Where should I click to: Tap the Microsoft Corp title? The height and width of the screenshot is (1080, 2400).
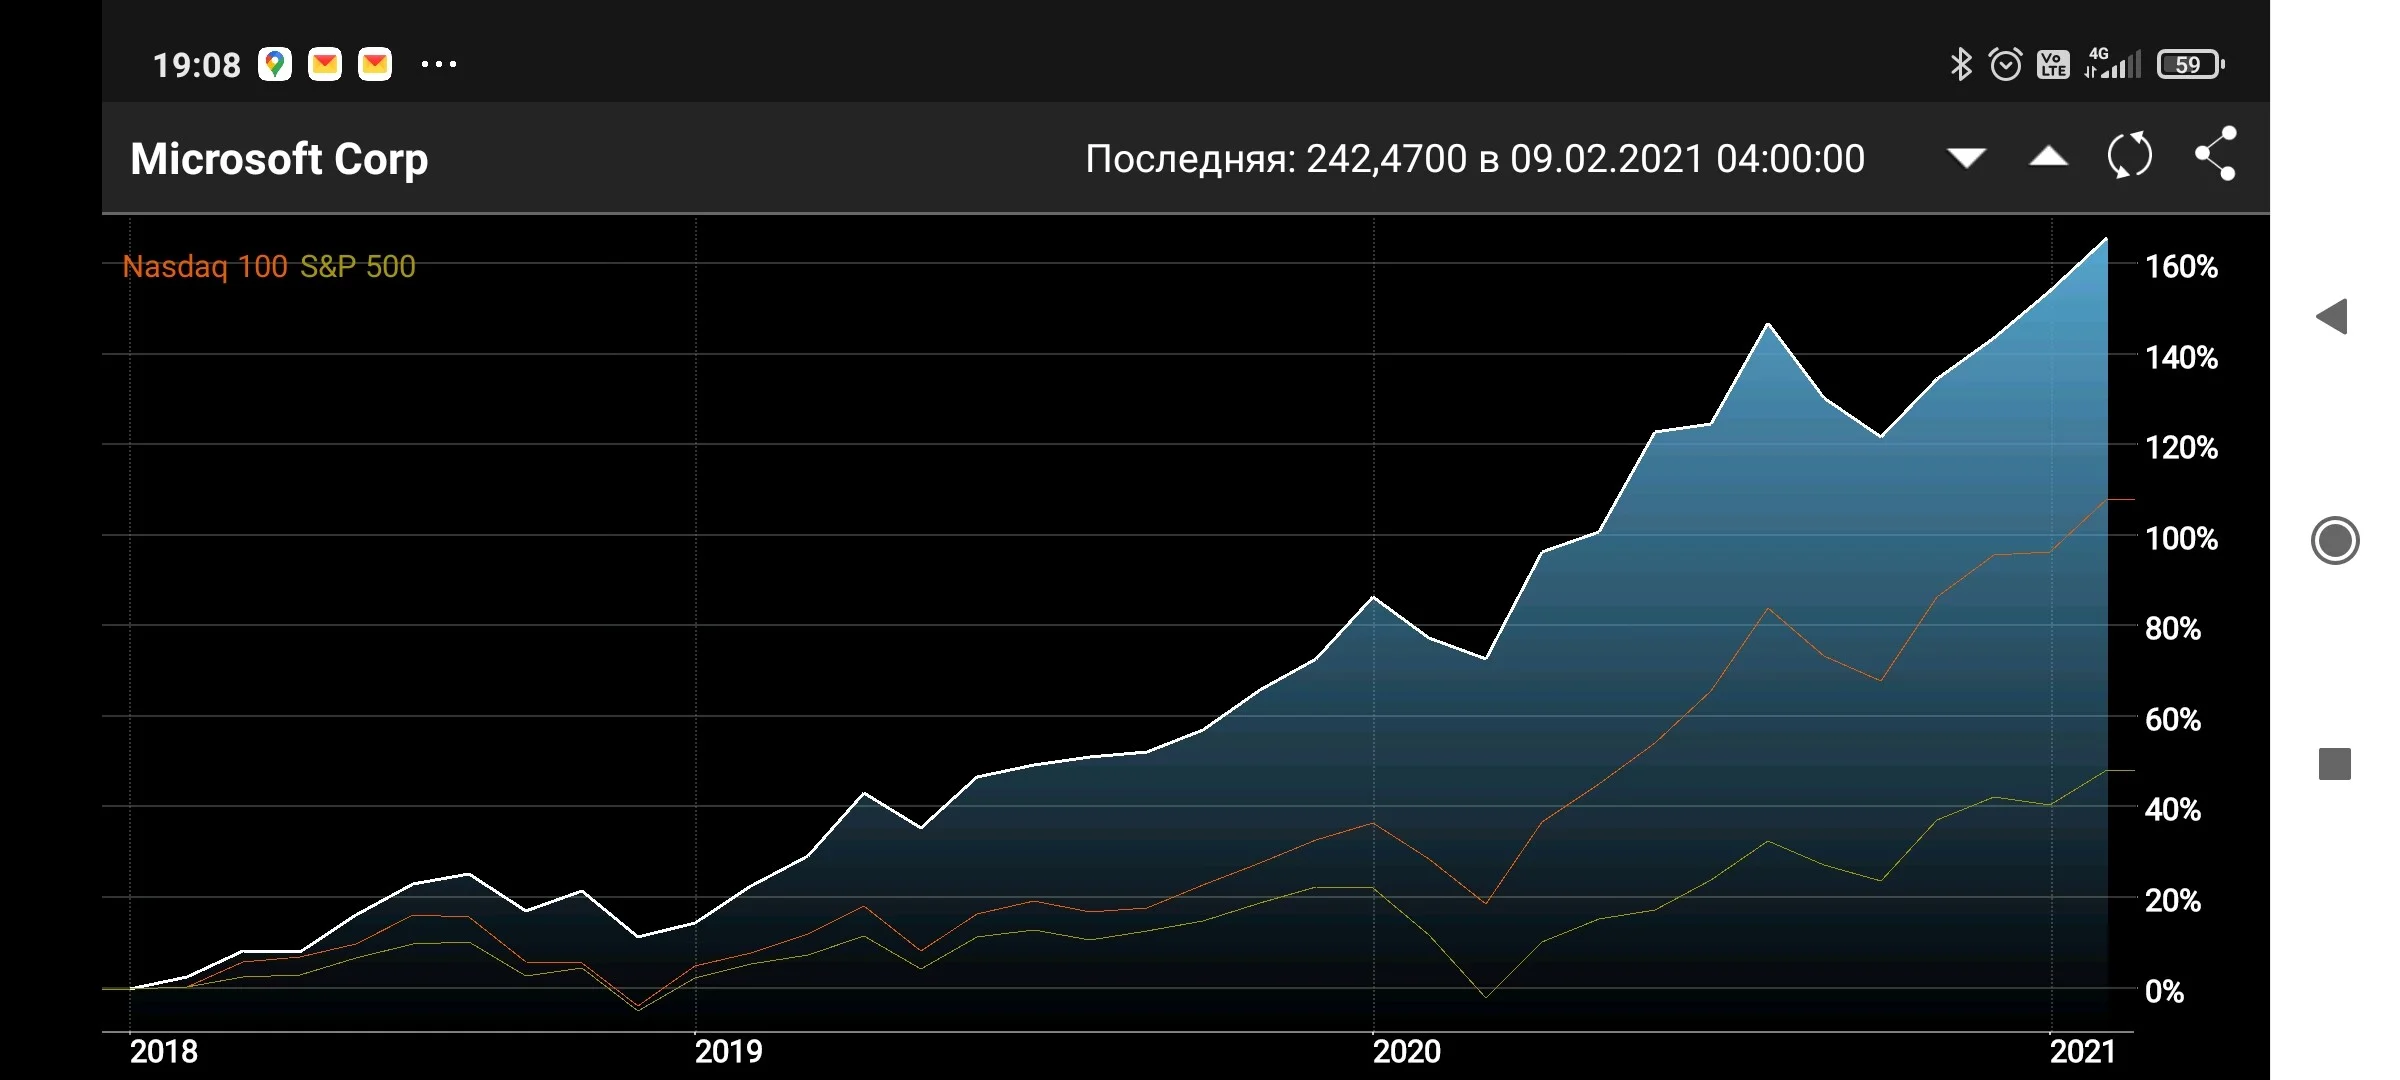tap(279, 159)
